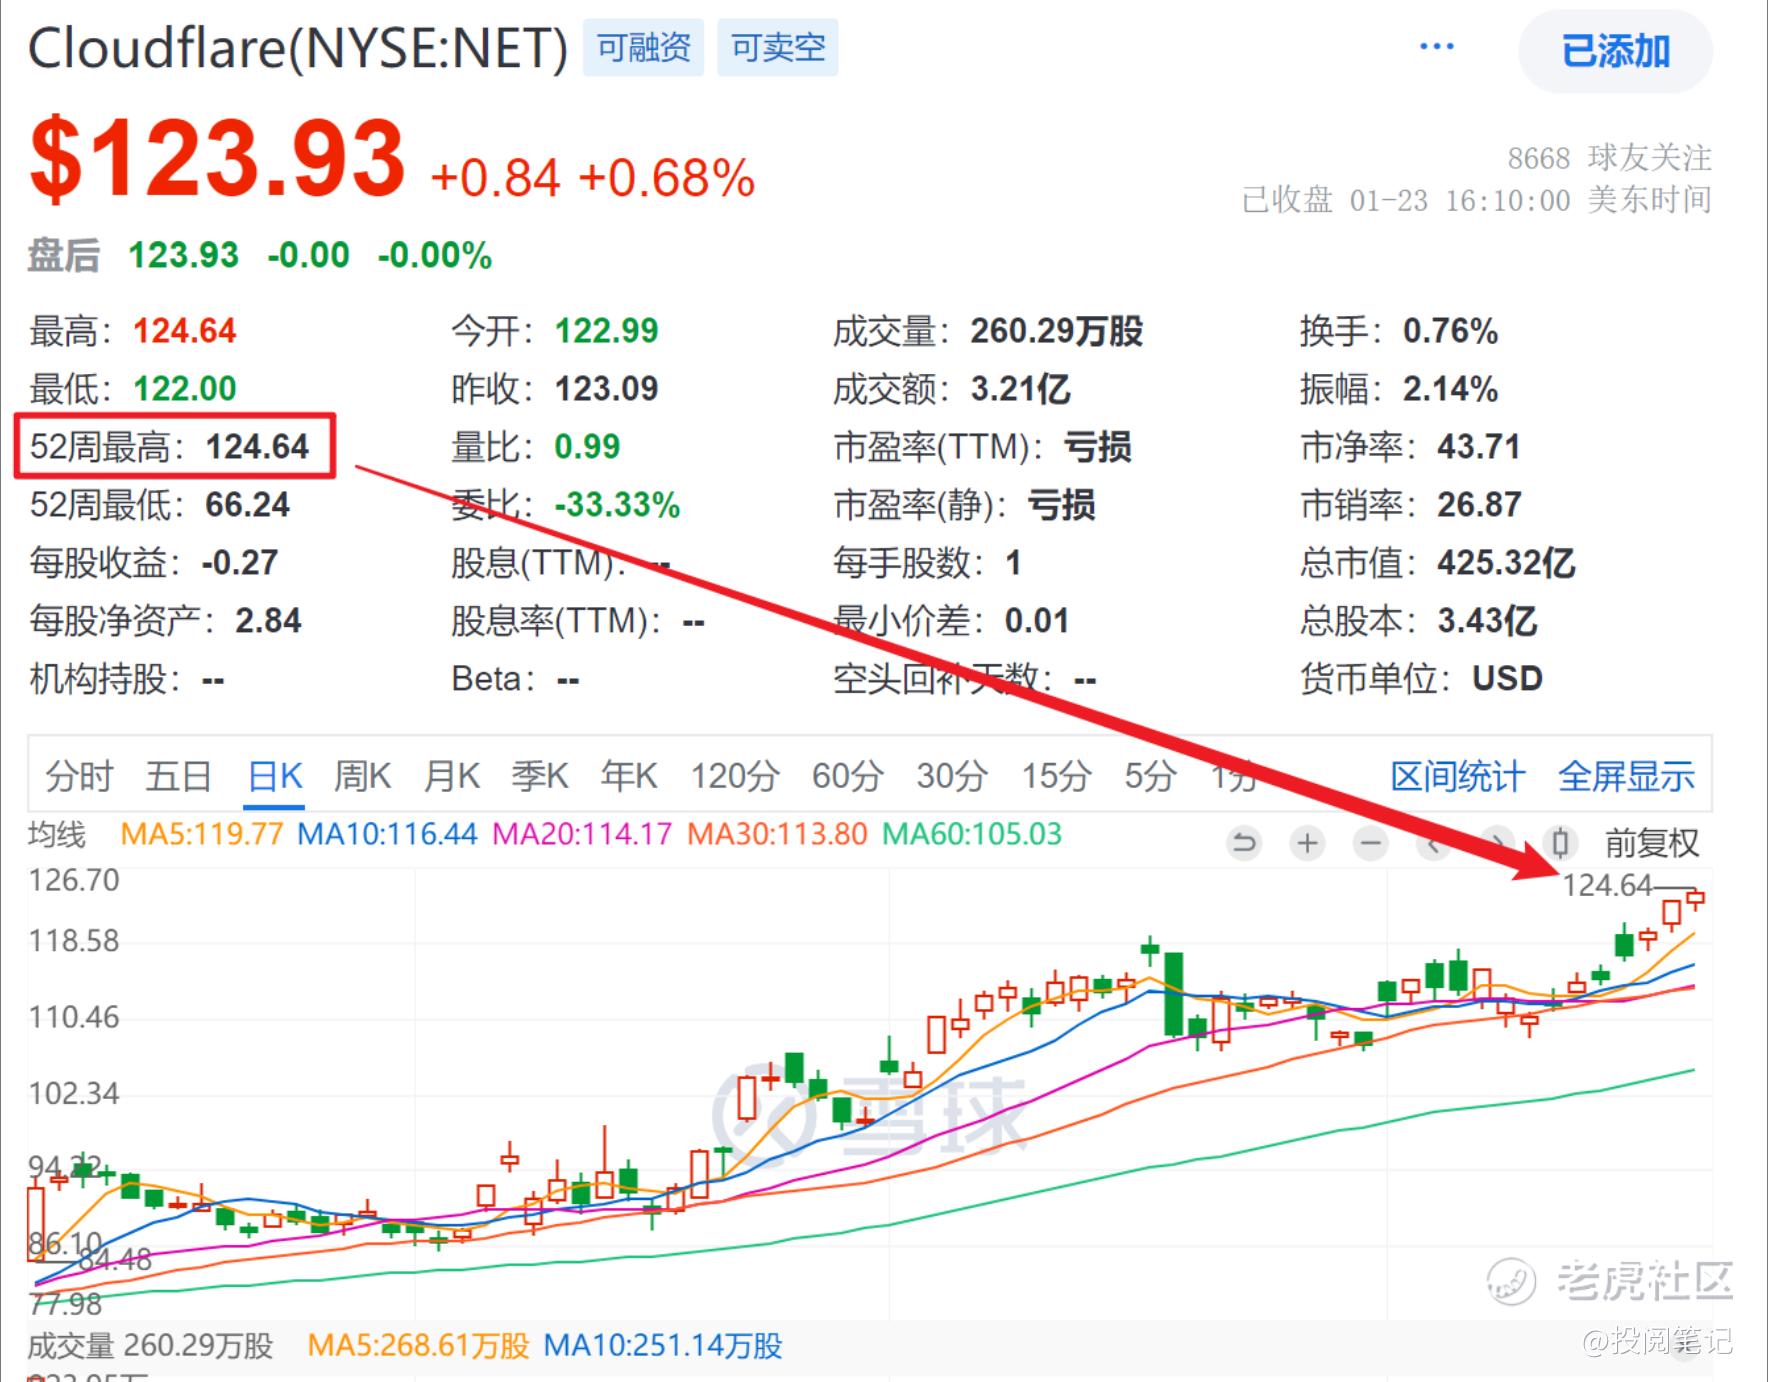The width and height of the screenshot is (1768, 1382).
Task: Click the MA10:116.44 moving average label
Action: [x=388, y=834]
